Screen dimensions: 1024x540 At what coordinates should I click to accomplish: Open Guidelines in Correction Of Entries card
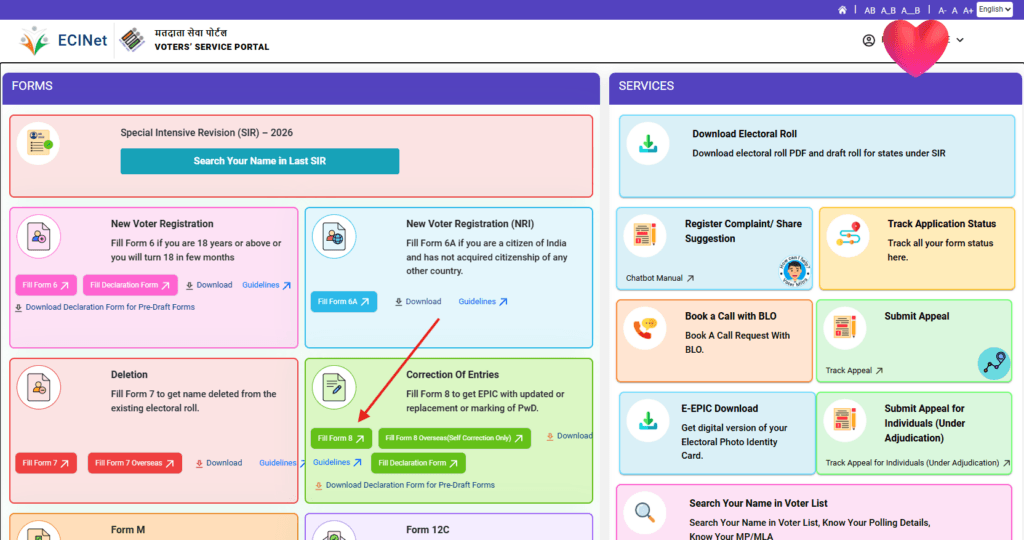tap(337, 462)
